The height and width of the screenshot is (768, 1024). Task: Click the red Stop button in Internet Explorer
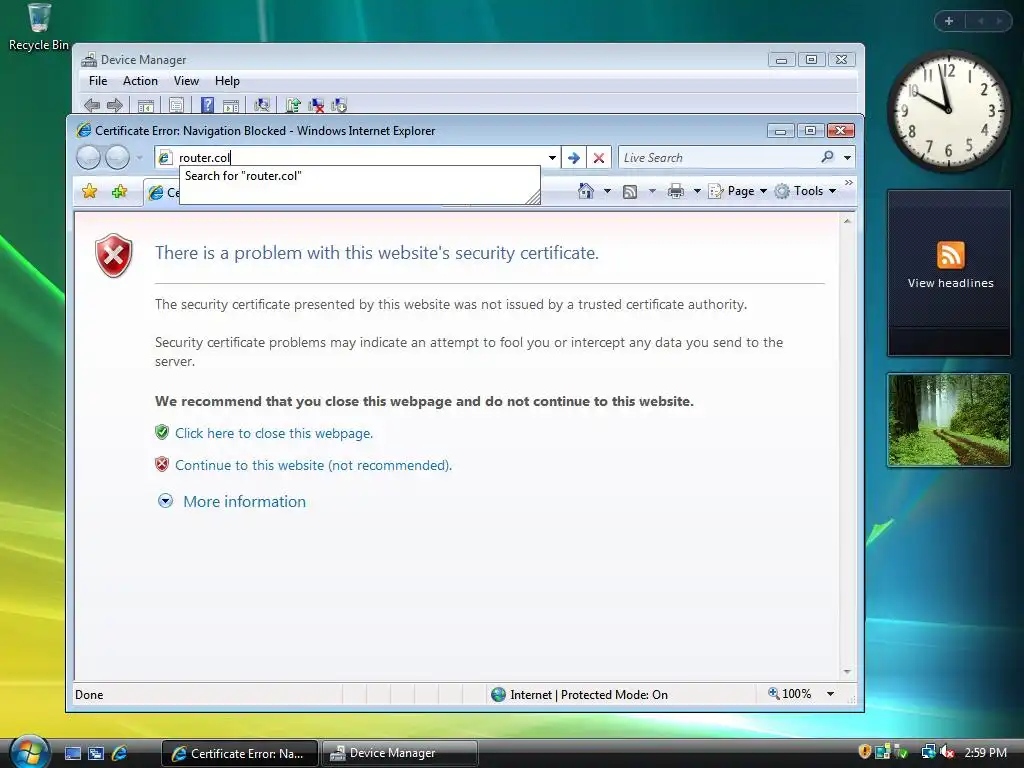tap(598, 157)
